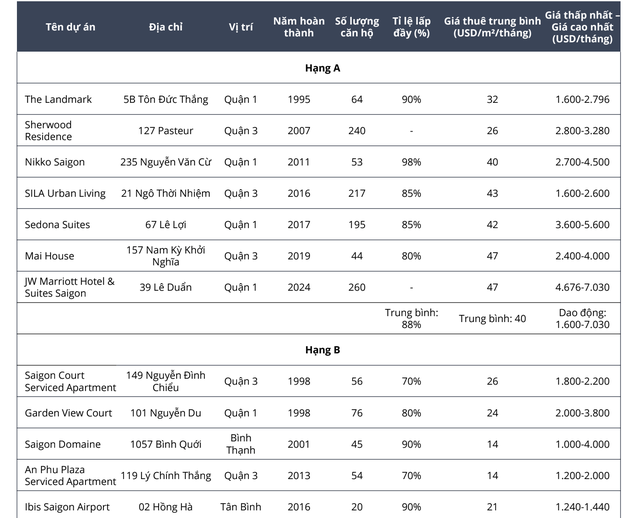Screen dimensions: 640x518
Task: Click occupancy rate 98%
Action: (411, 162)
